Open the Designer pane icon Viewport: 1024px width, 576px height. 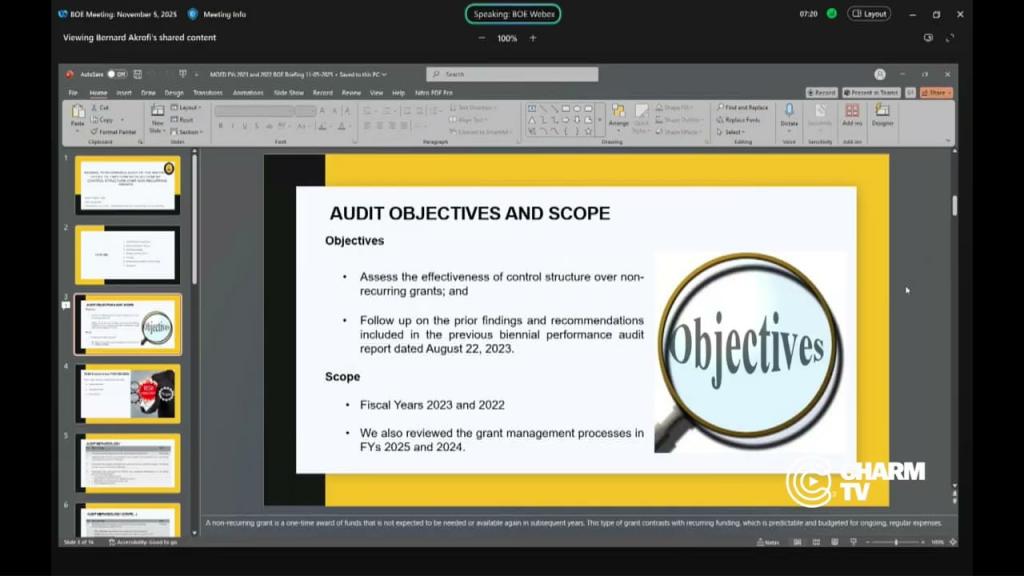[x=882, y=114]
